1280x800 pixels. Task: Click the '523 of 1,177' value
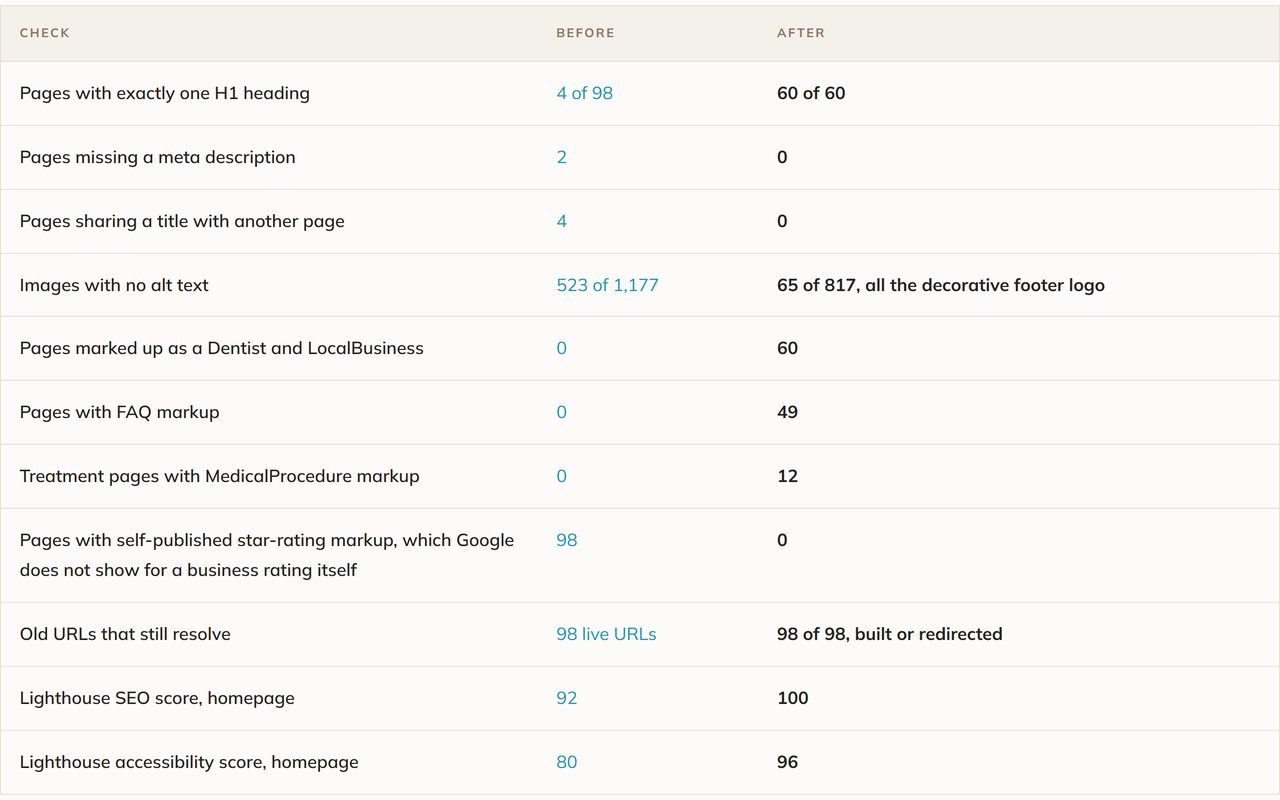pyautogui.click(x=608, y=285)
